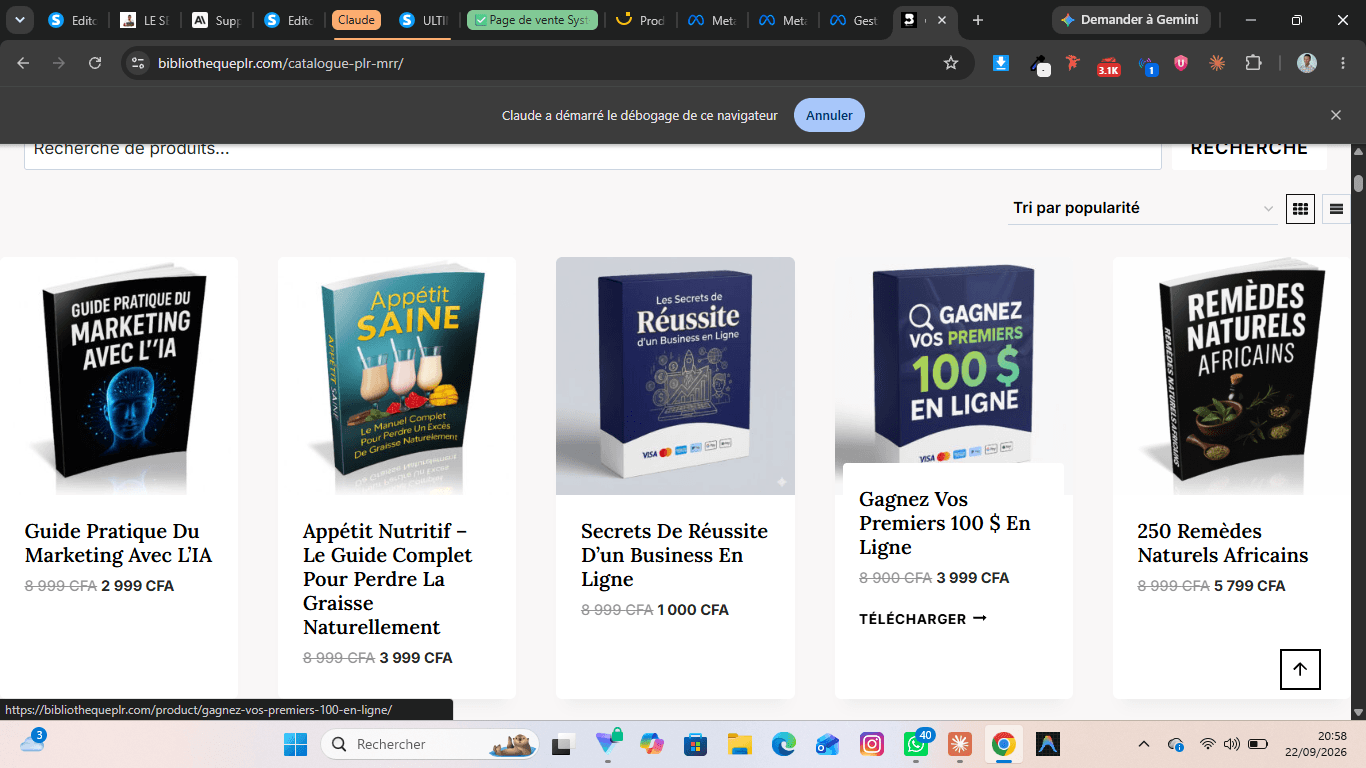Switch to the LE SE tab

[x=145, y=20]
